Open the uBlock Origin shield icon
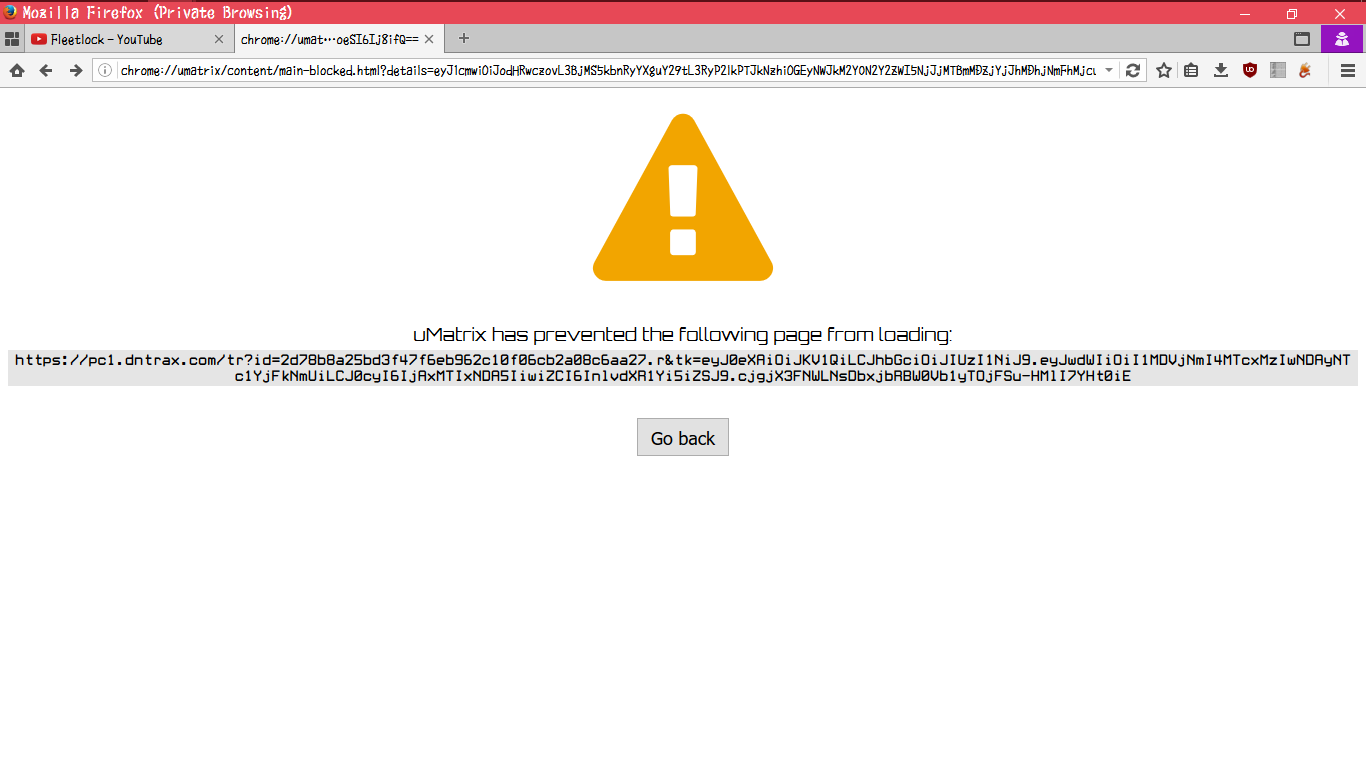 pyautogui.click(x=1249, y=70)
